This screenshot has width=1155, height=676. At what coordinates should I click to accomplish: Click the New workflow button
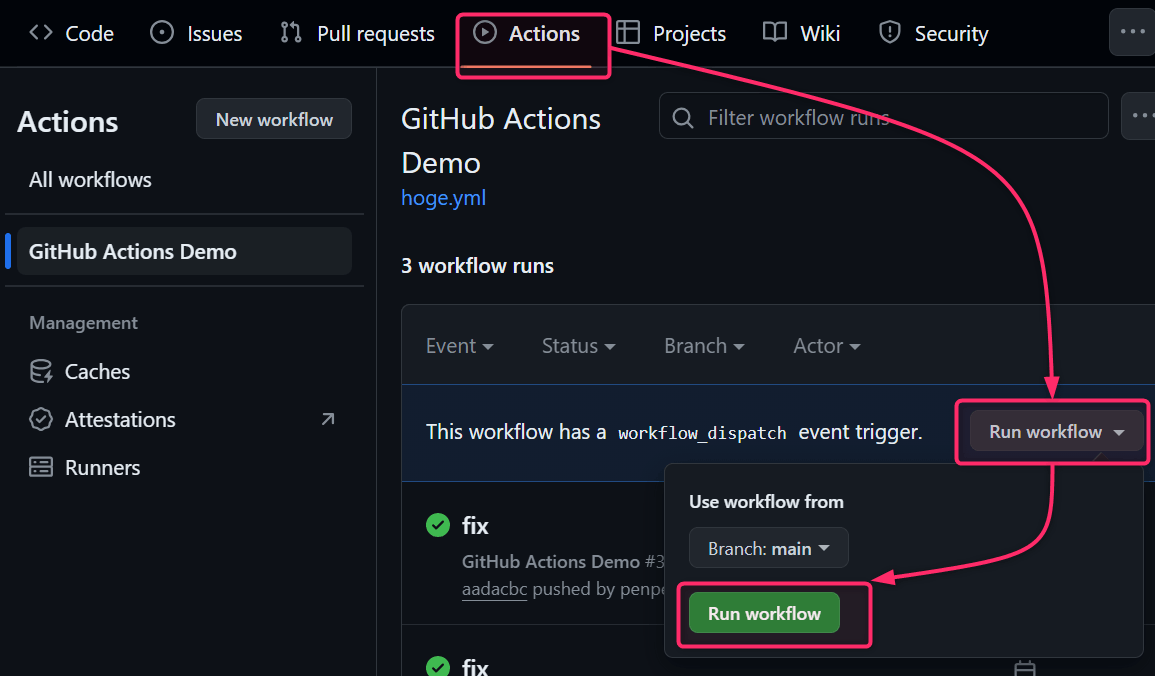pyautogui.click(x=274, y=119)
